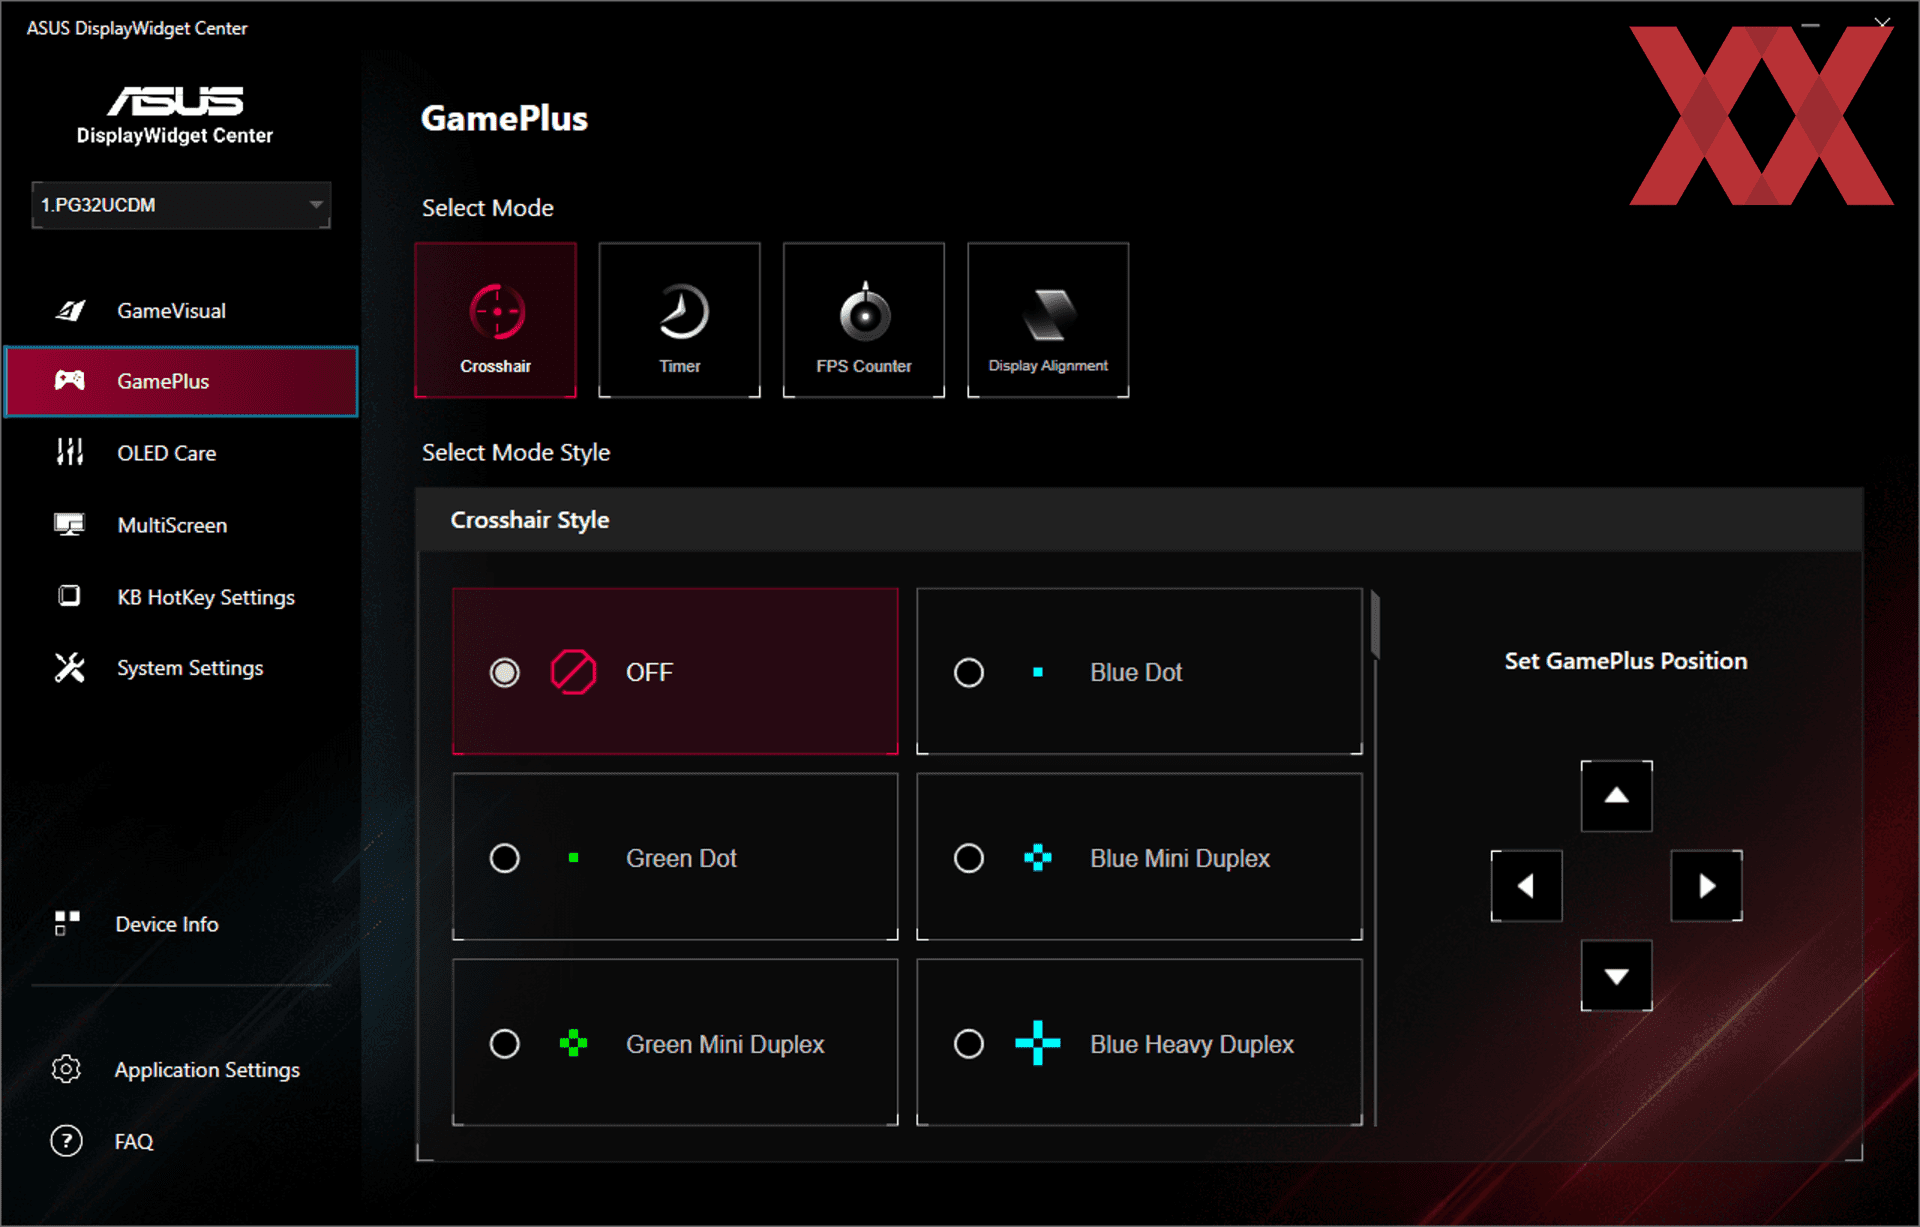This screenshot has width=1920, height=1227.
Task: Open the GameVisual menu item
Action: pos(181,311)
